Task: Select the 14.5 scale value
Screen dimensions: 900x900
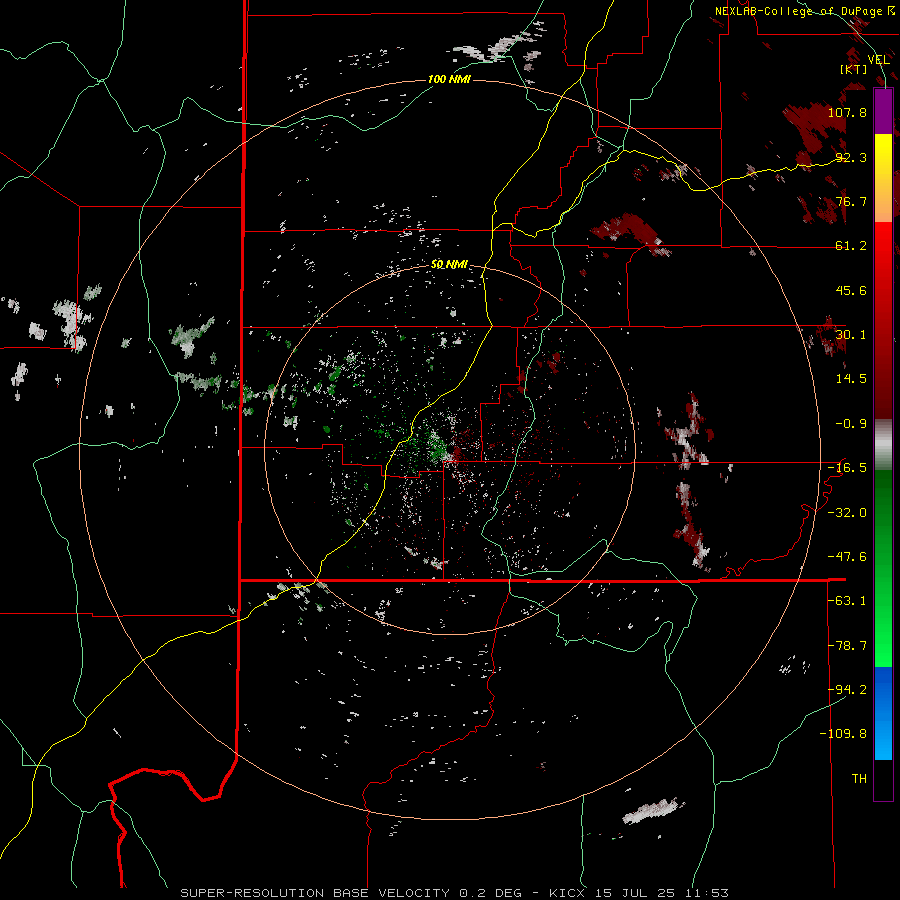Action: click(x=851, y=379)
